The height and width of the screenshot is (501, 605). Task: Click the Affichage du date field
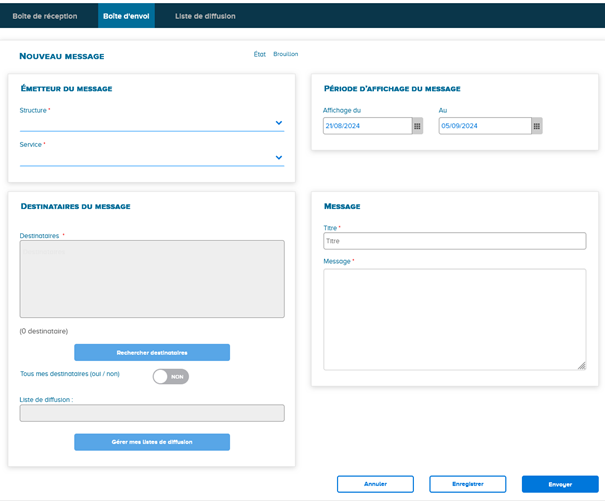(366, 126)
